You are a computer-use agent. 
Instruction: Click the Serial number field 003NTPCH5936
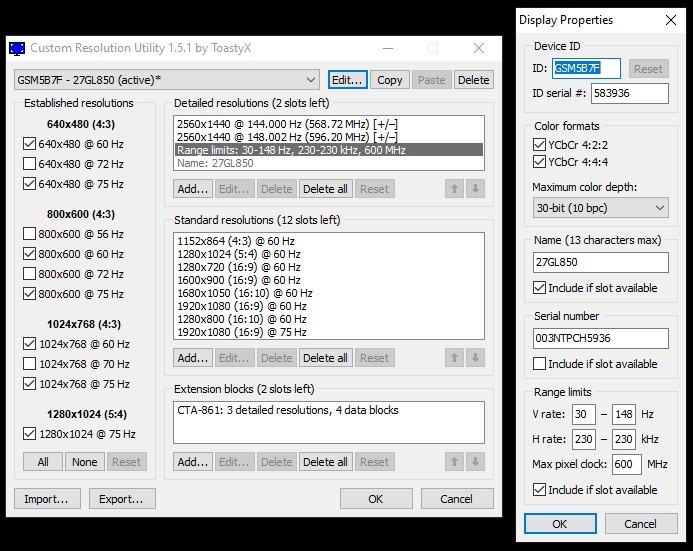(601, 338)
